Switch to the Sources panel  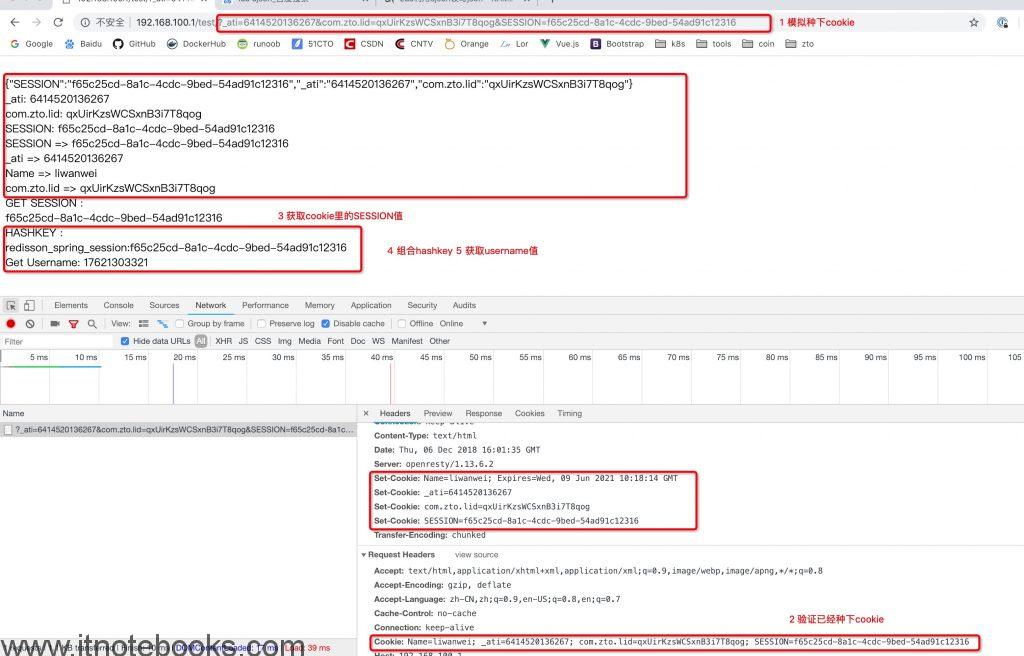click(164, 305)
